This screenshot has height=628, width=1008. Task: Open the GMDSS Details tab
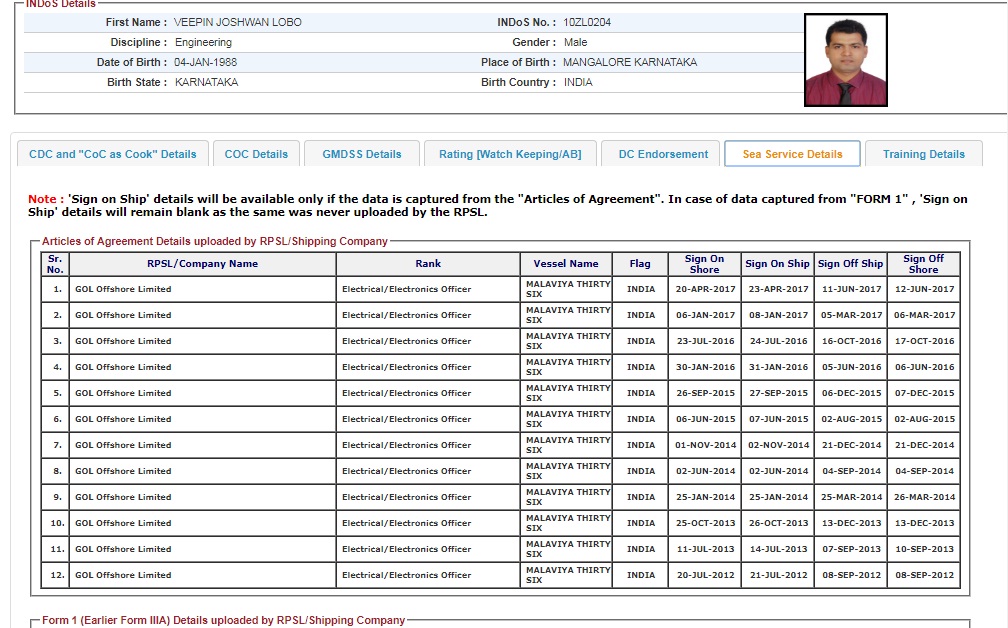(x=361, y=154)
